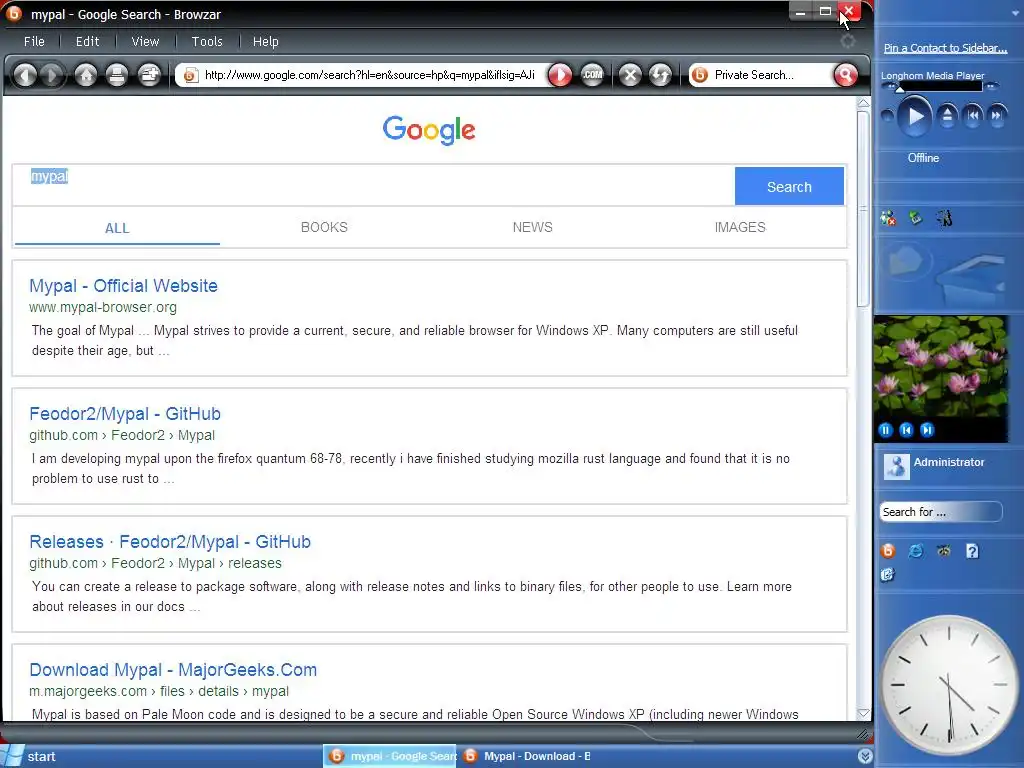Go back with the Back arrow button

[x=25, y=75]
